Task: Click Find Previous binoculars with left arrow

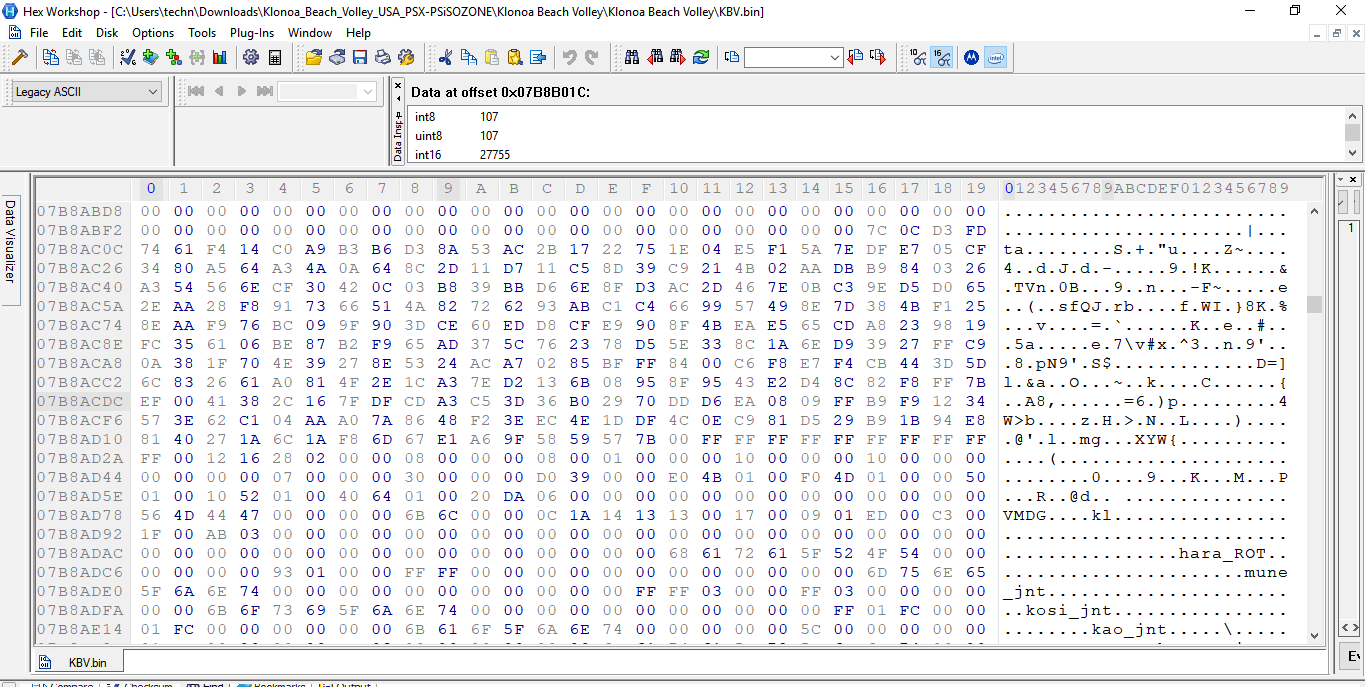Action: click(x=655, y=57)
